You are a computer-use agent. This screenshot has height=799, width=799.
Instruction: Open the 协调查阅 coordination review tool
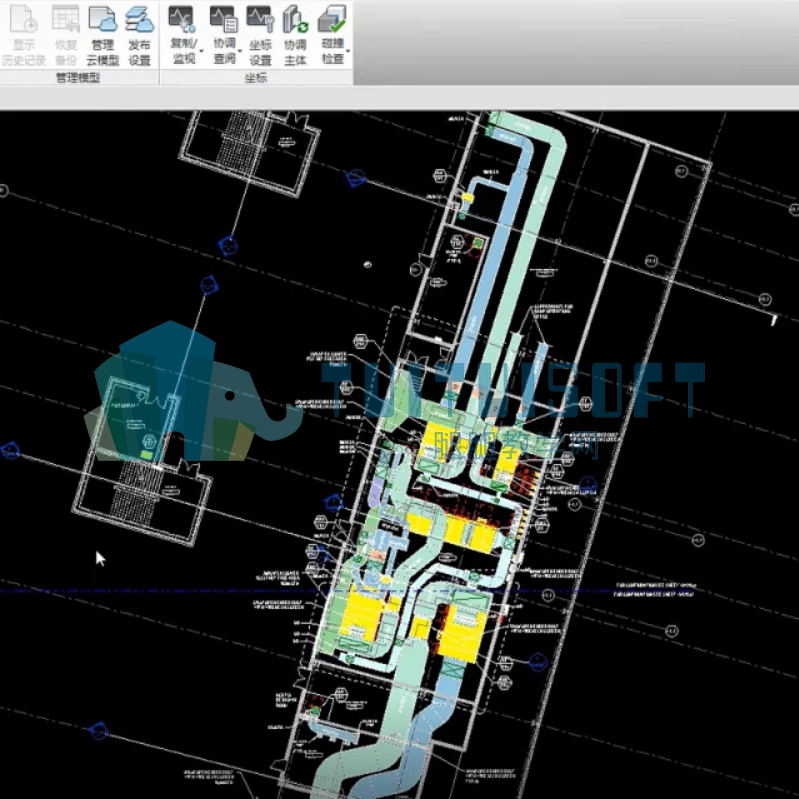[x=224, y=34]
